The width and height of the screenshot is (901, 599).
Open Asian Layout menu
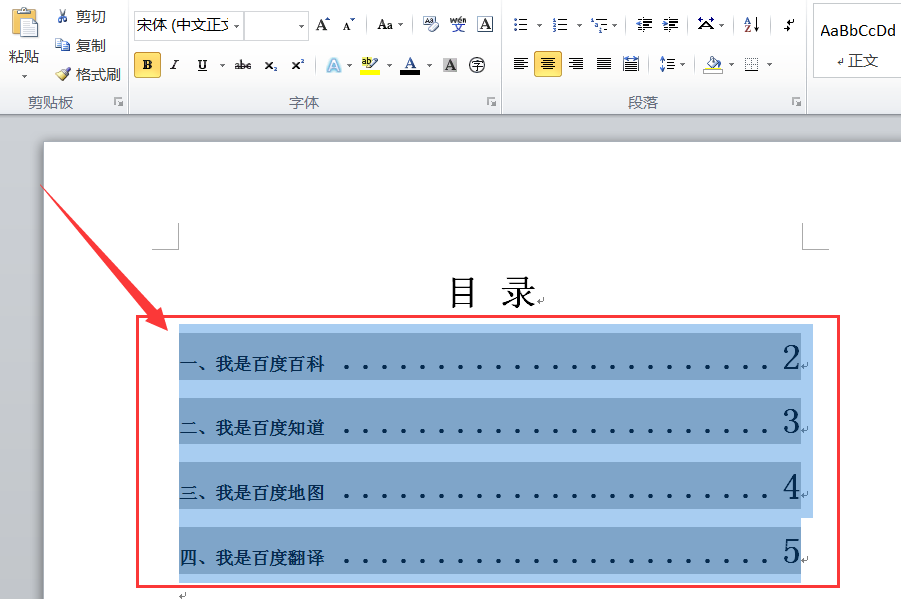pyautogui.click(x=710, y=25)
